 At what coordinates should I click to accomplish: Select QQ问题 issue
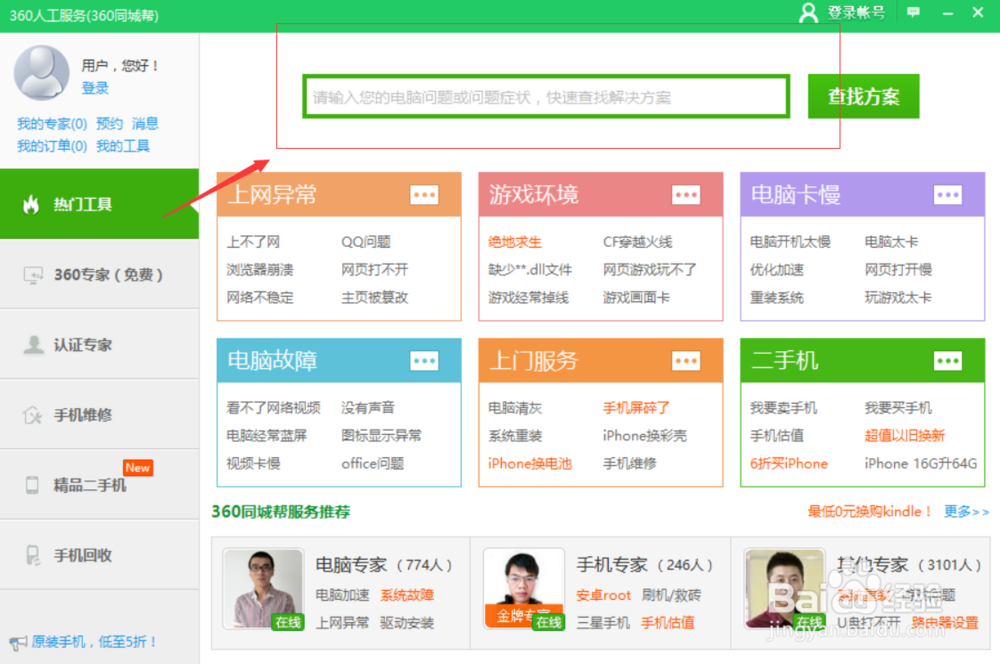366,242
